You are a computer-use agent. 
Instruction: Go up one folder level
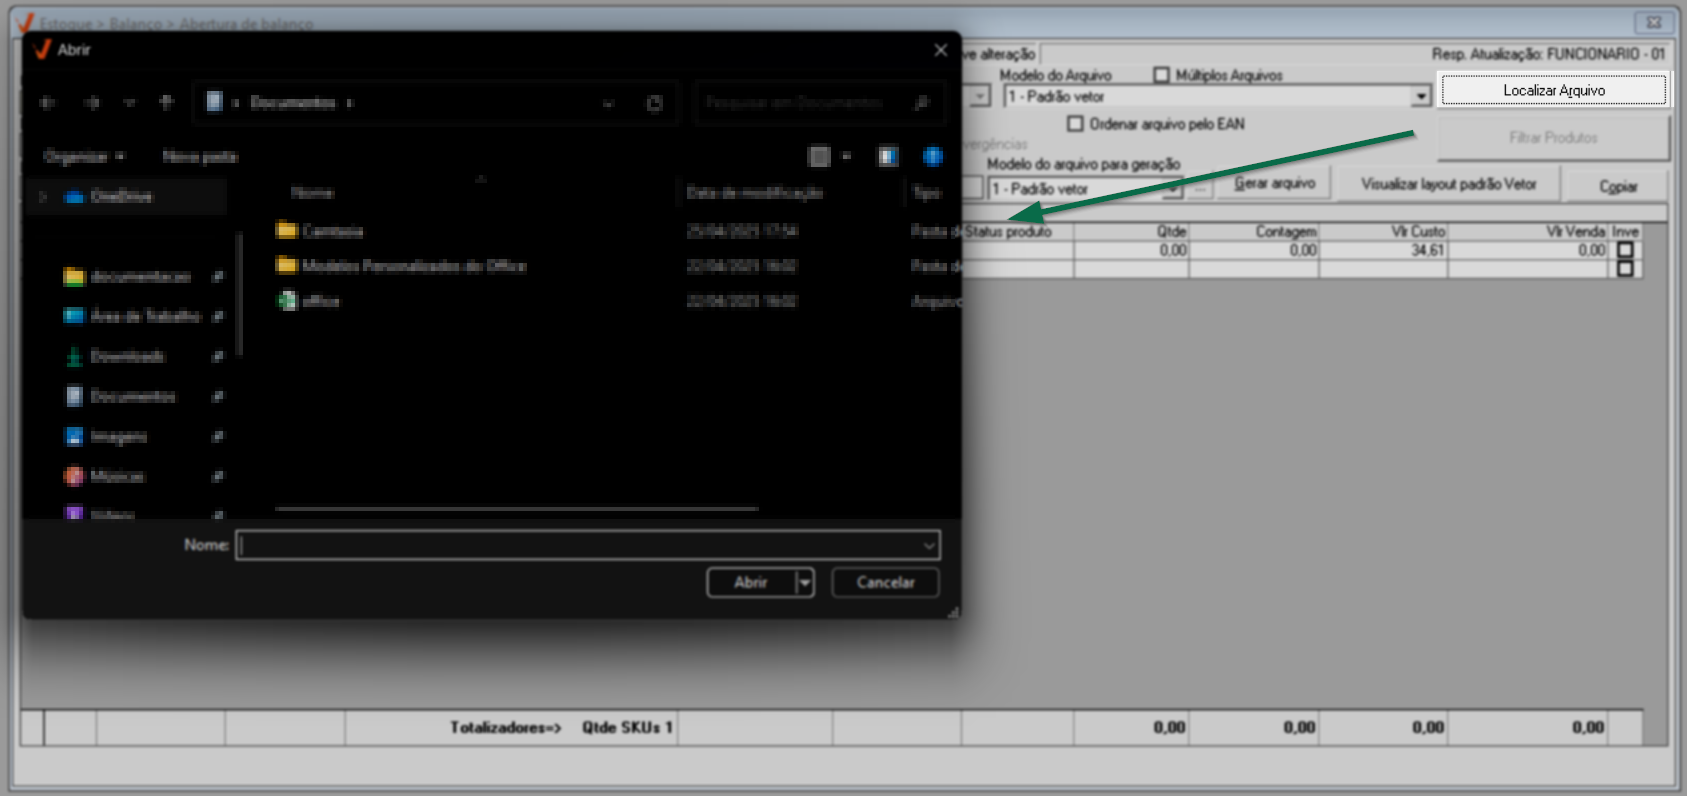tap(166, 102)
